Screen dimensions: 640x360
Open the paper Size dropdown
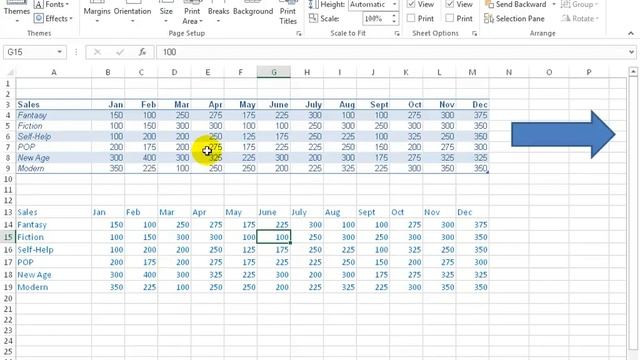click(x=166, y=12)
